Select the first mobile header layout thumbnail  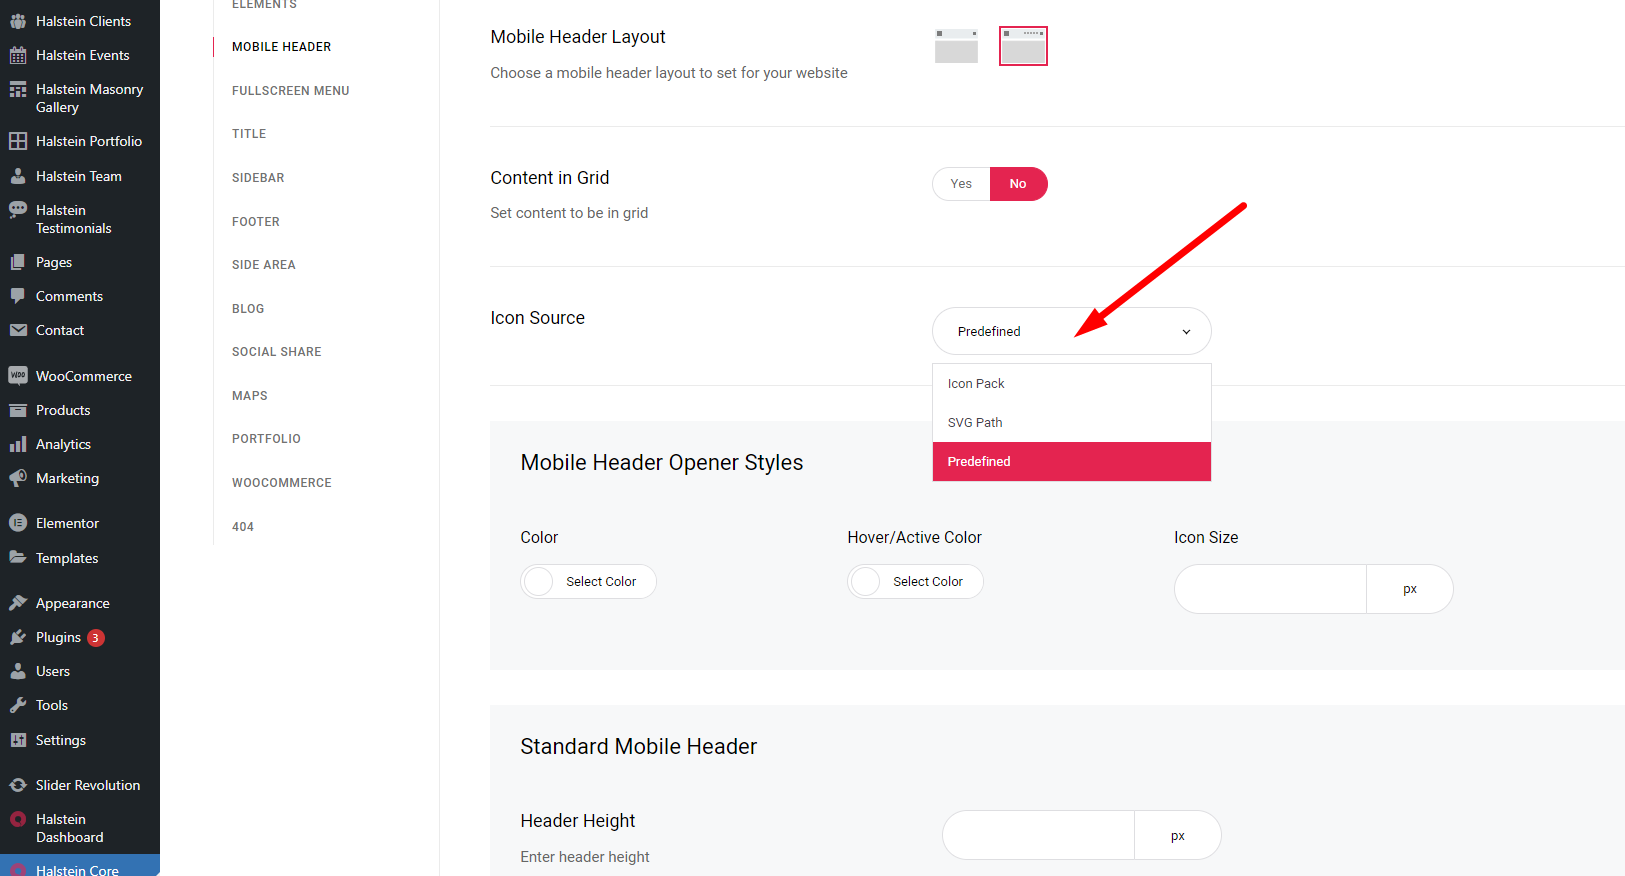tap(956, 46)
